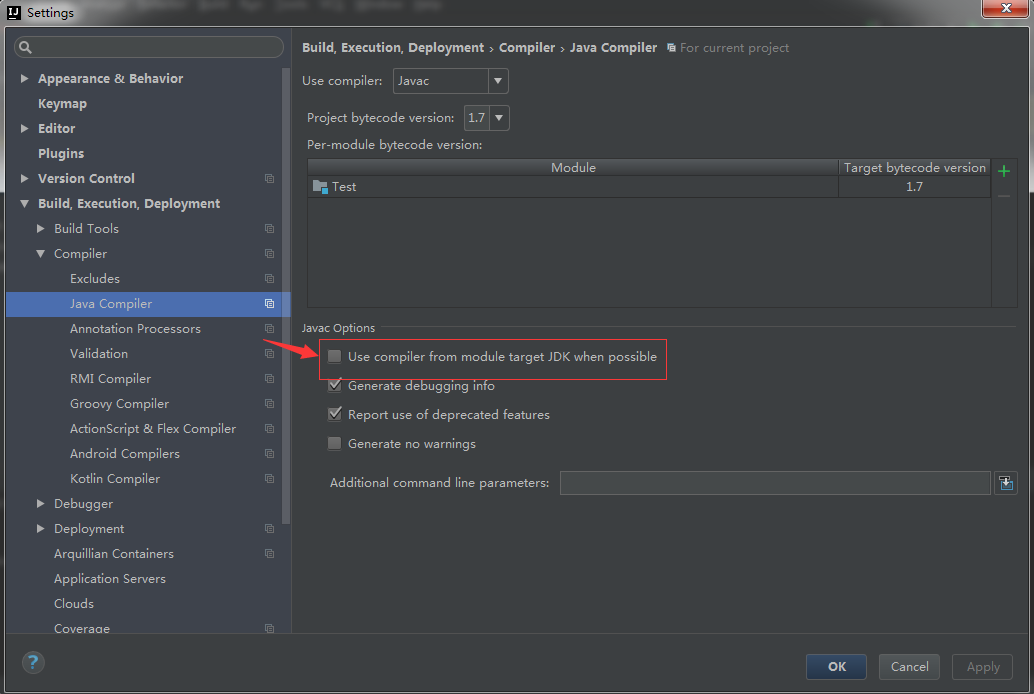Collapse the Compiler node
1034x694 pixels.
click(x=40, y=253)
